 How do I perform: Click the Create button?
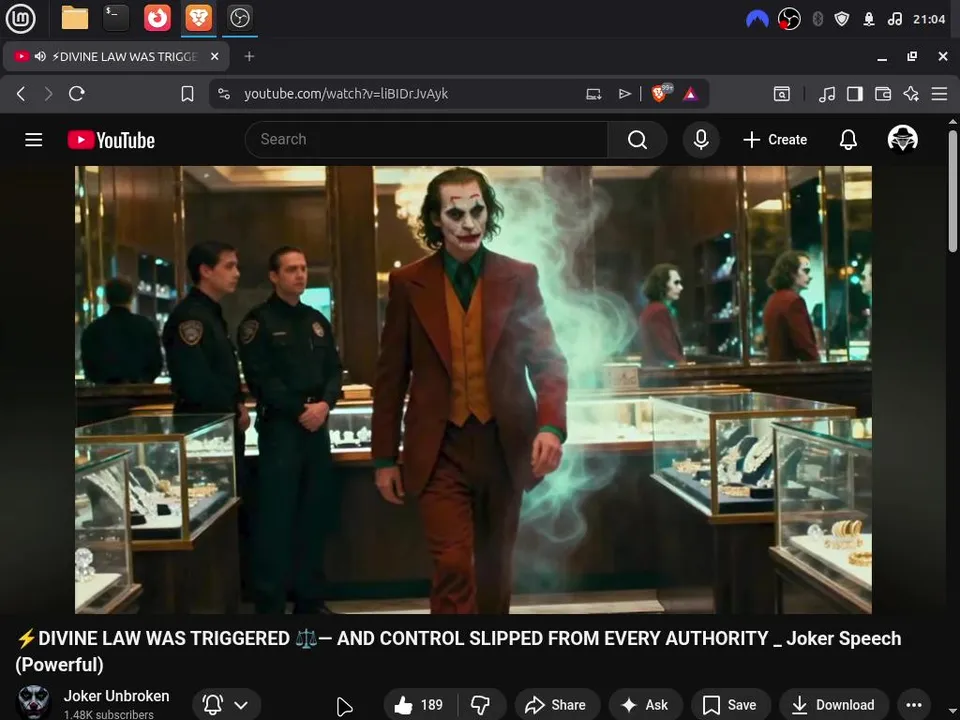(775, 140)
